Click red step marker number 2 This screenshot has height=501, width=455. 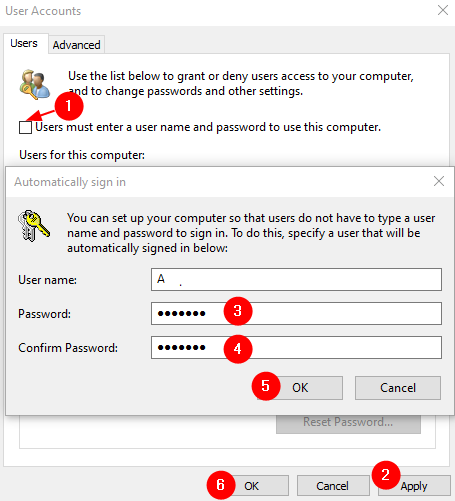point(386,475)
